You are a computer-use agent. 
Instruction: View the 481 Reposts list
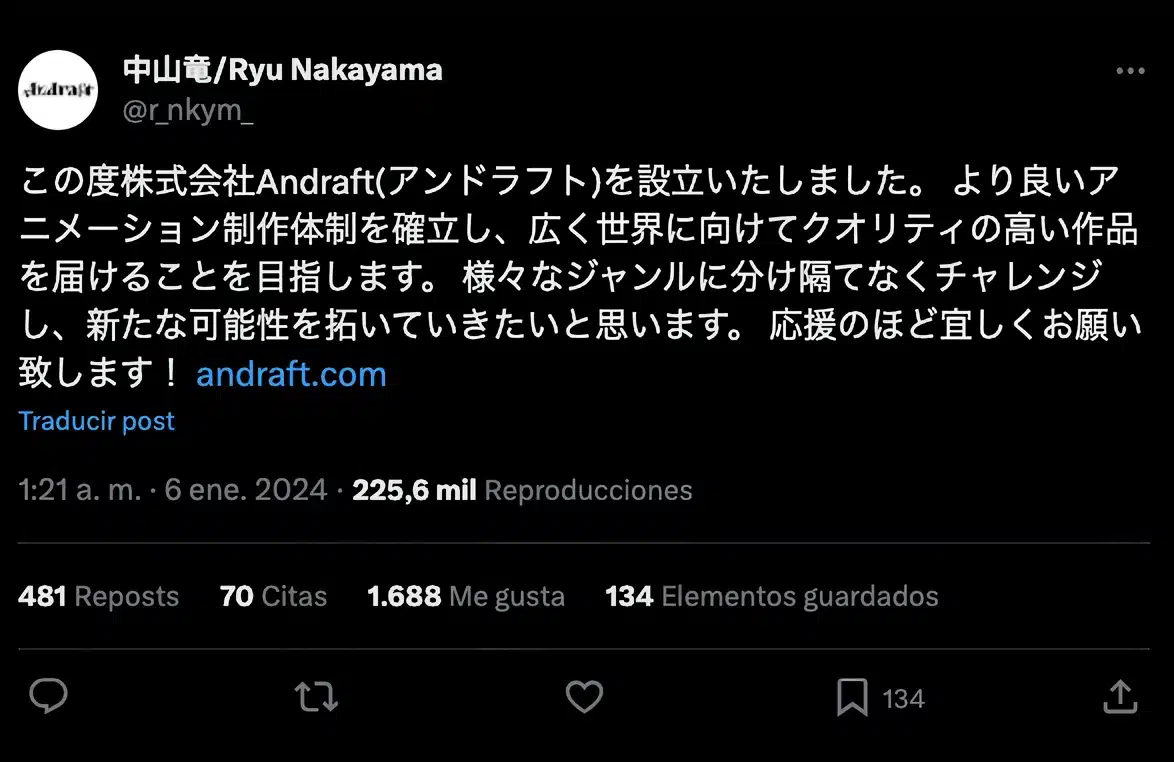[99, 597]
